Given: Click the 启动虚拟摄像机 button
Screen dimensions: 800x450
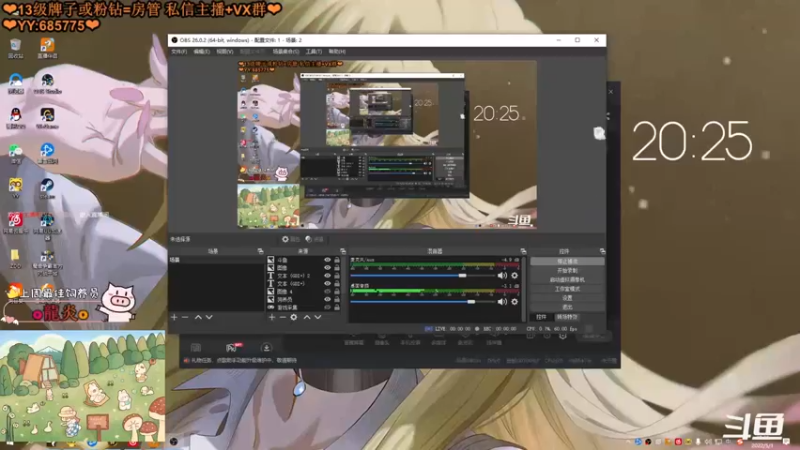Looking at the screenshot, I should tap(567, 280).
